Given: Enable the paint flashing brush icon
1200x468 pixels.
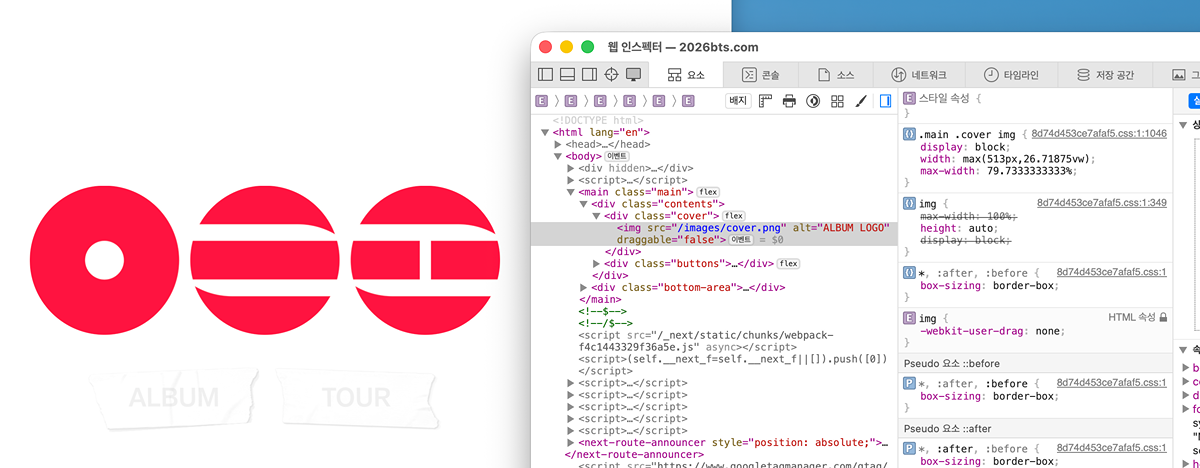Looking at the screenshot, I should click(859, 101).
